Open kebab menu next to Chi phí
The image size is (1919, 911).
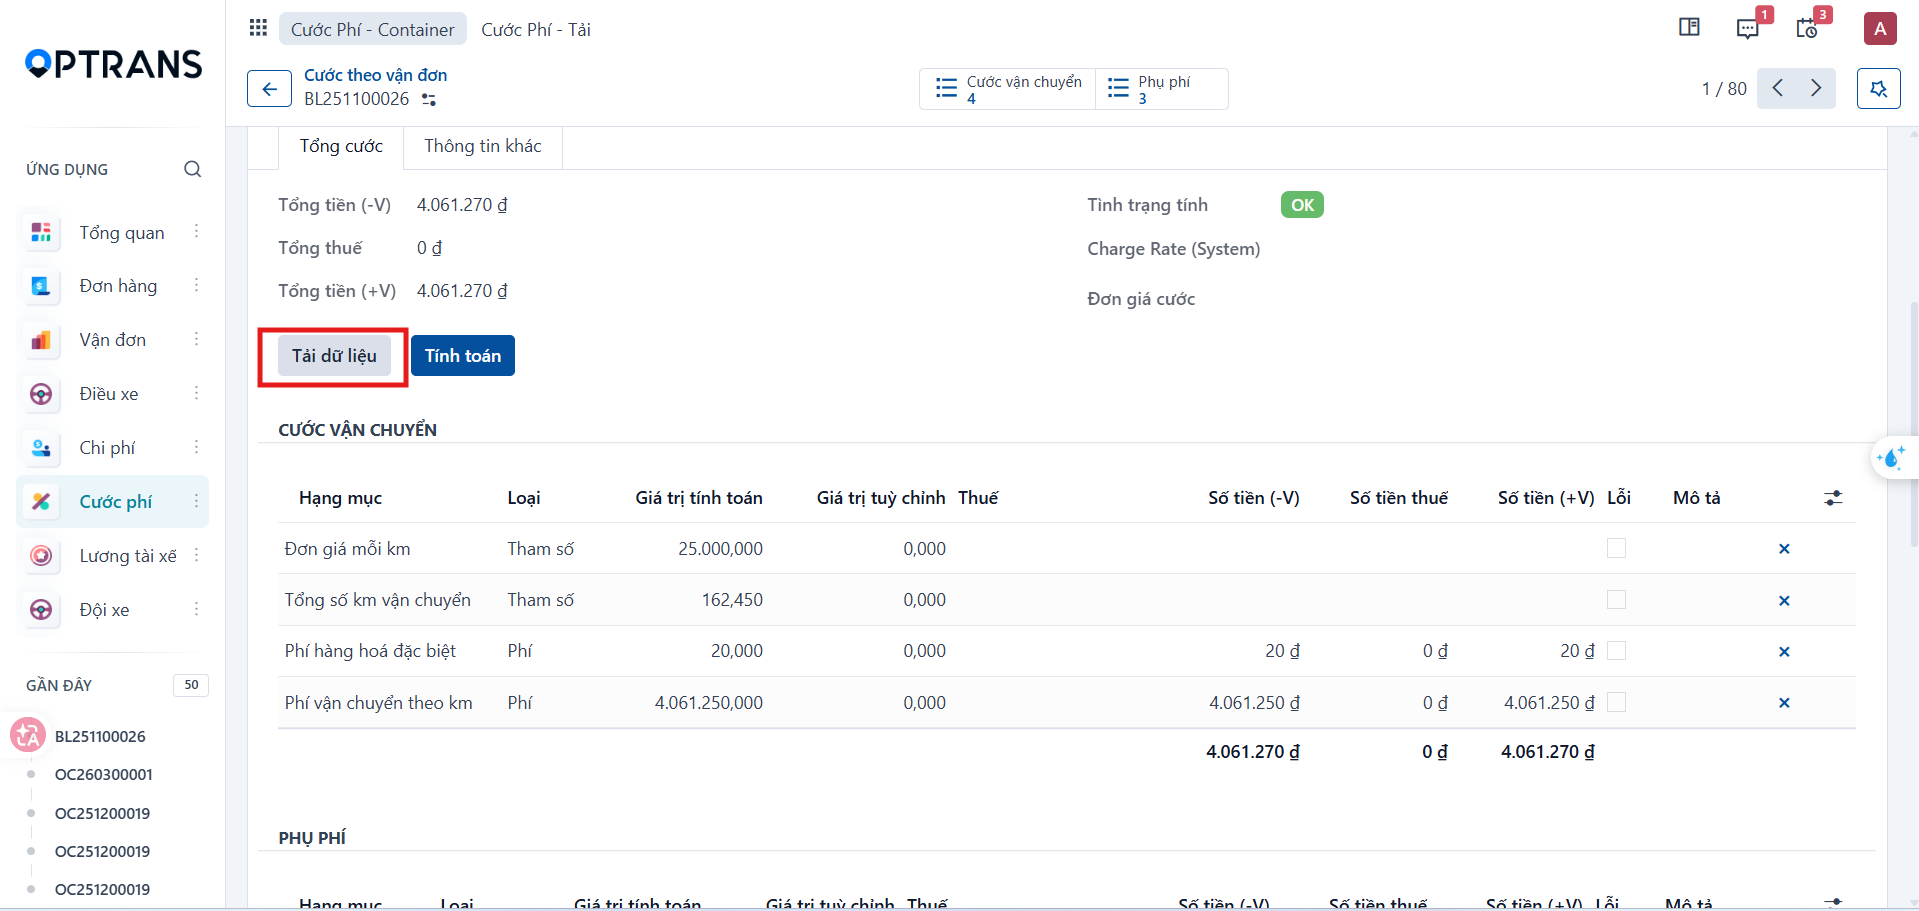196,447
